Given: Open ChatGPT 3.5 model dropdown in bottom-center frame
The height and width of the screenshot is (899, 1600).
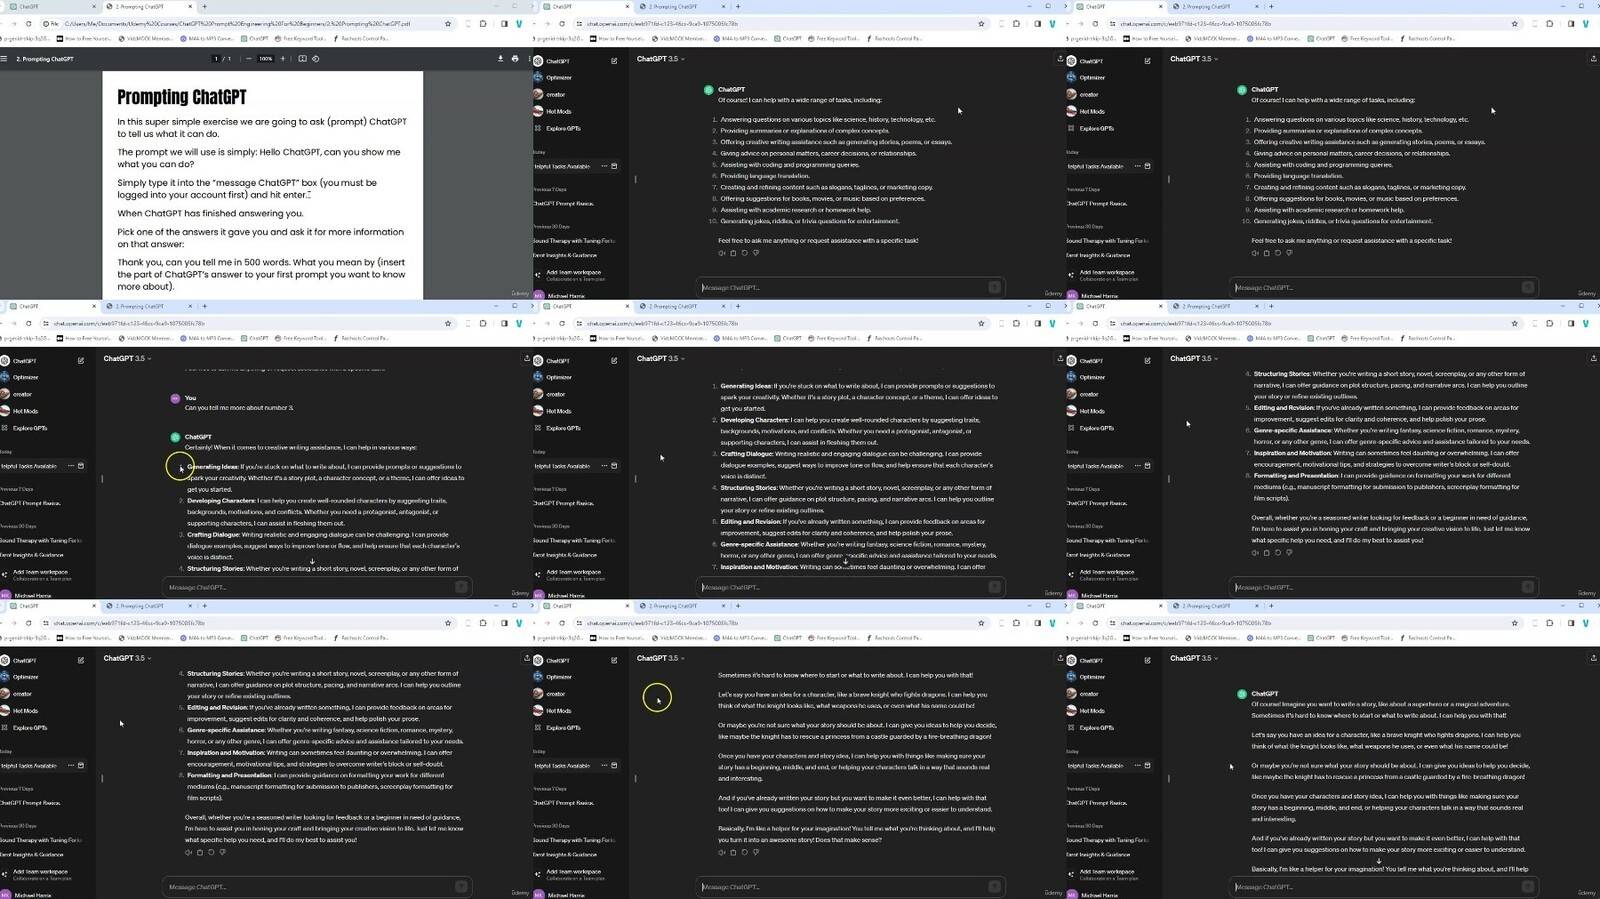Looking at the screenshot, I should (x=660, y=659).
